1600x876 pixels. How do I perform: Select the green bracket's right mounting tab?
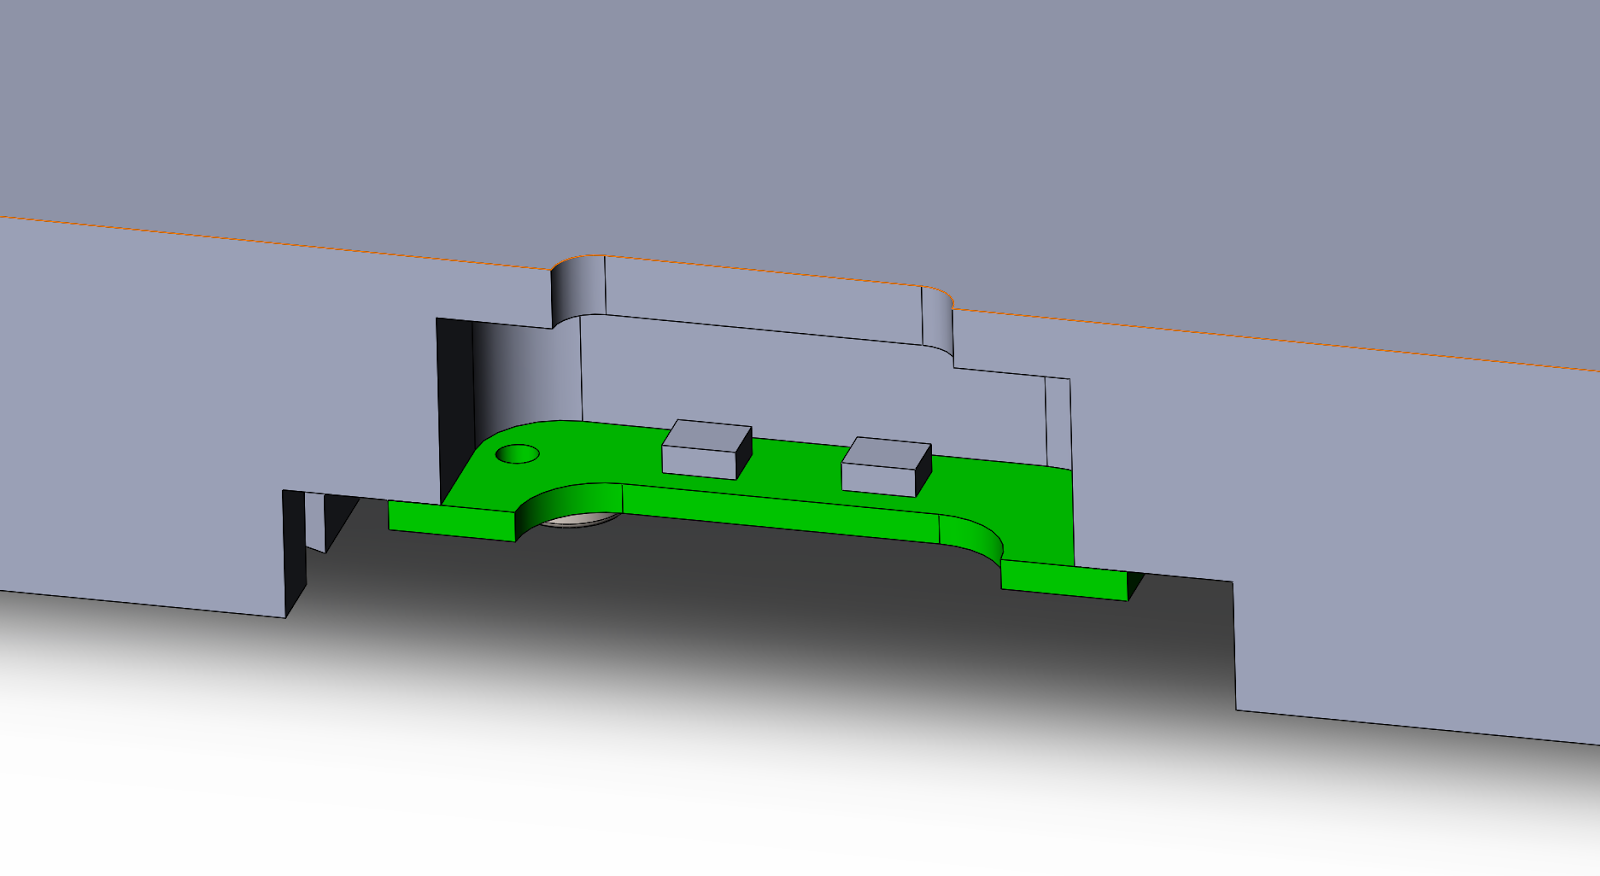1065,580
